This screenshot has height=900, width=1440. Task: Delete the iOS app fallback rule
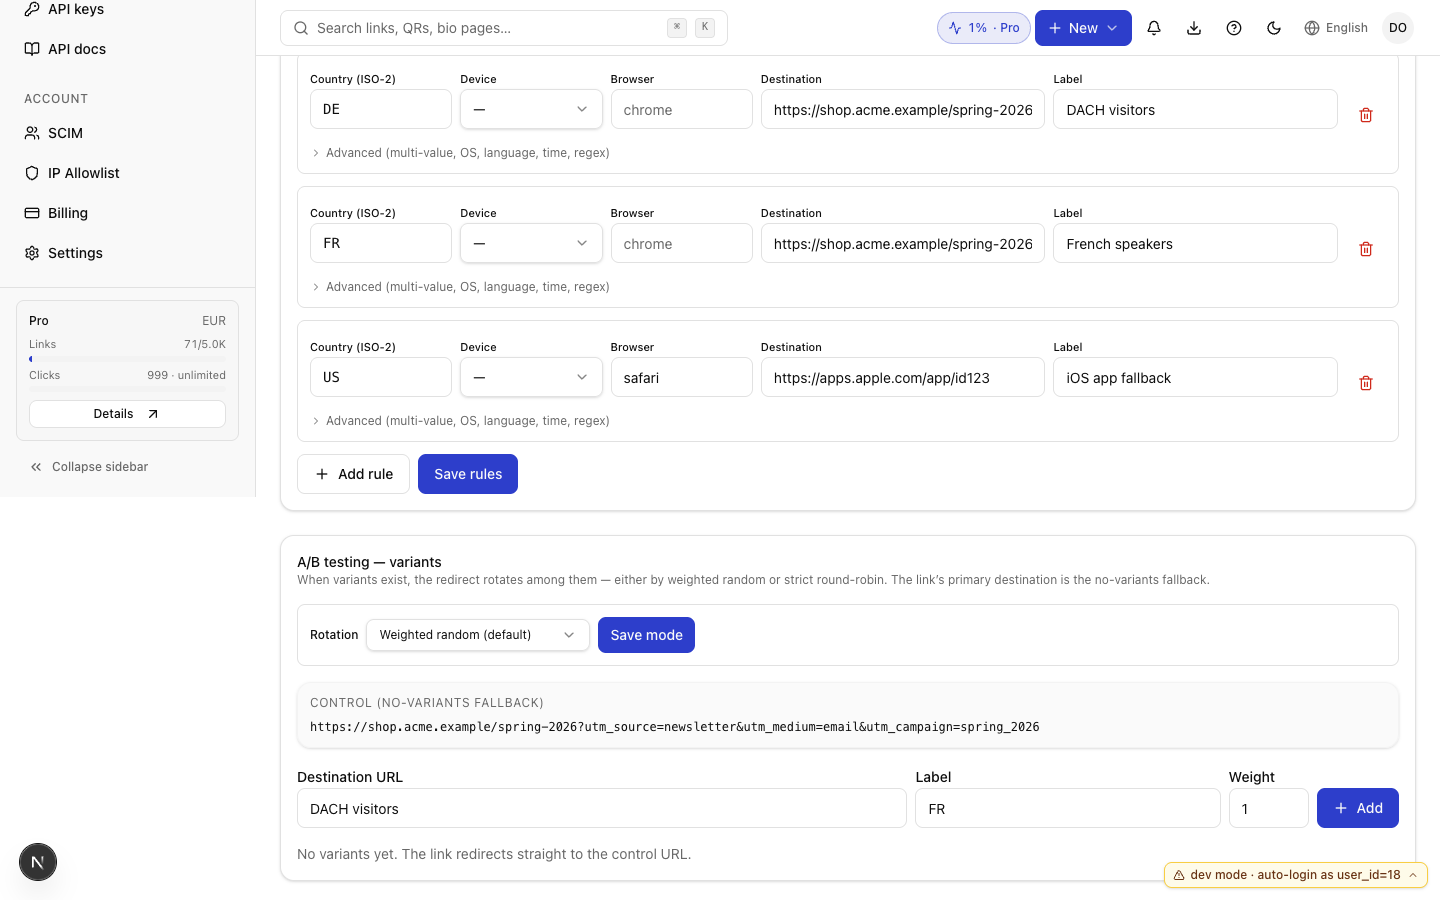point(1366,383)
